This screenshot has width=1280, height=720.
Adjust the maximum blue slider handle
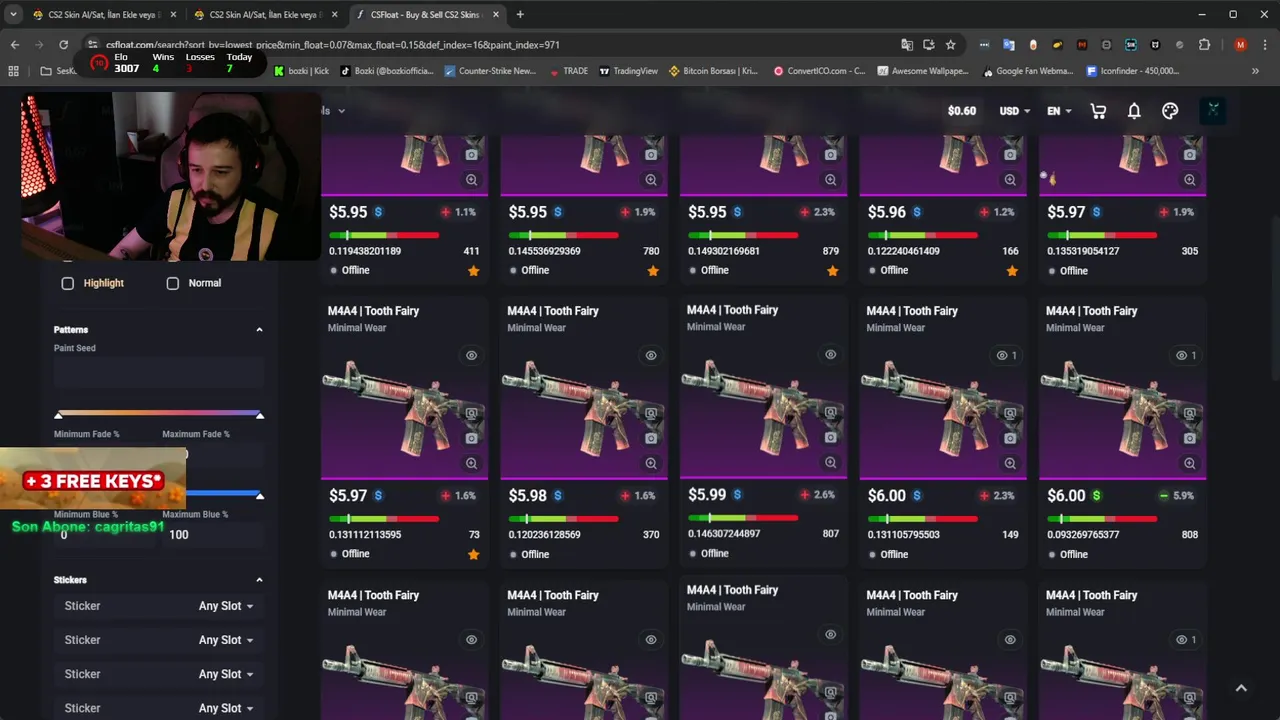point(259,495)
